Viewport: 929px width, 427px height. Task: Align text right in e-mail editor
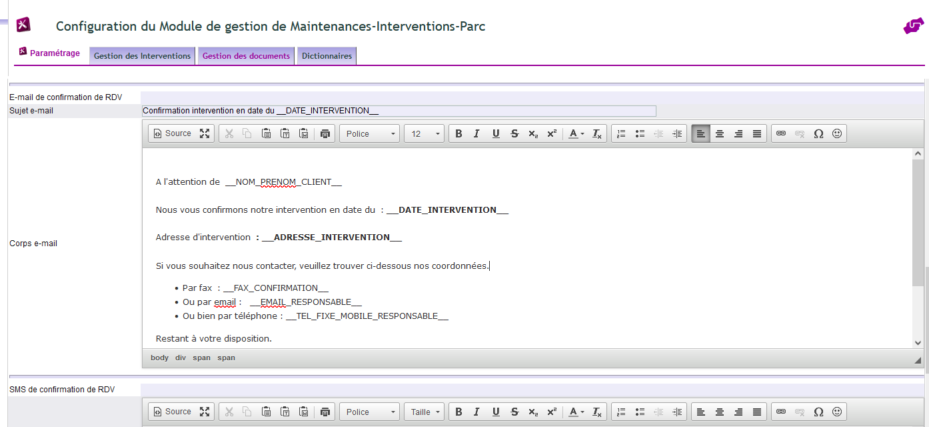[738, 134]
